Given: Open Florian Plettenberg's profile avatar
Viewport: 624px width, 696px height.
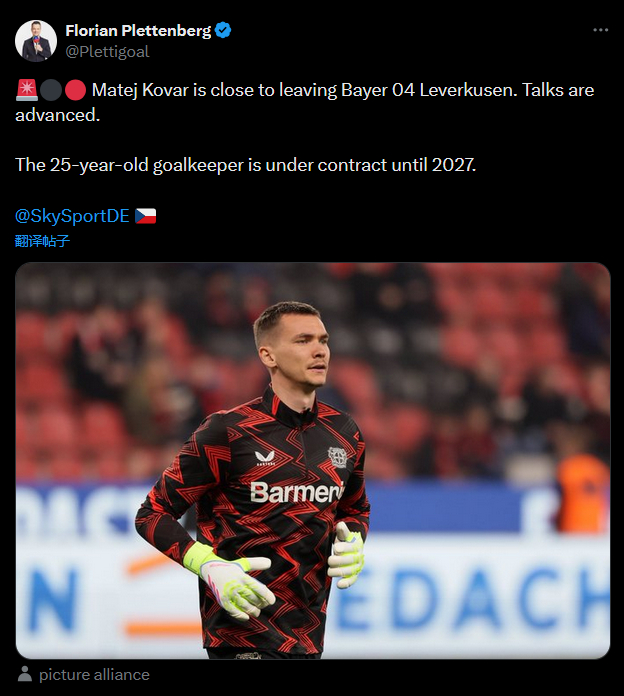Looking at the screenshot, I should (36, 40).
